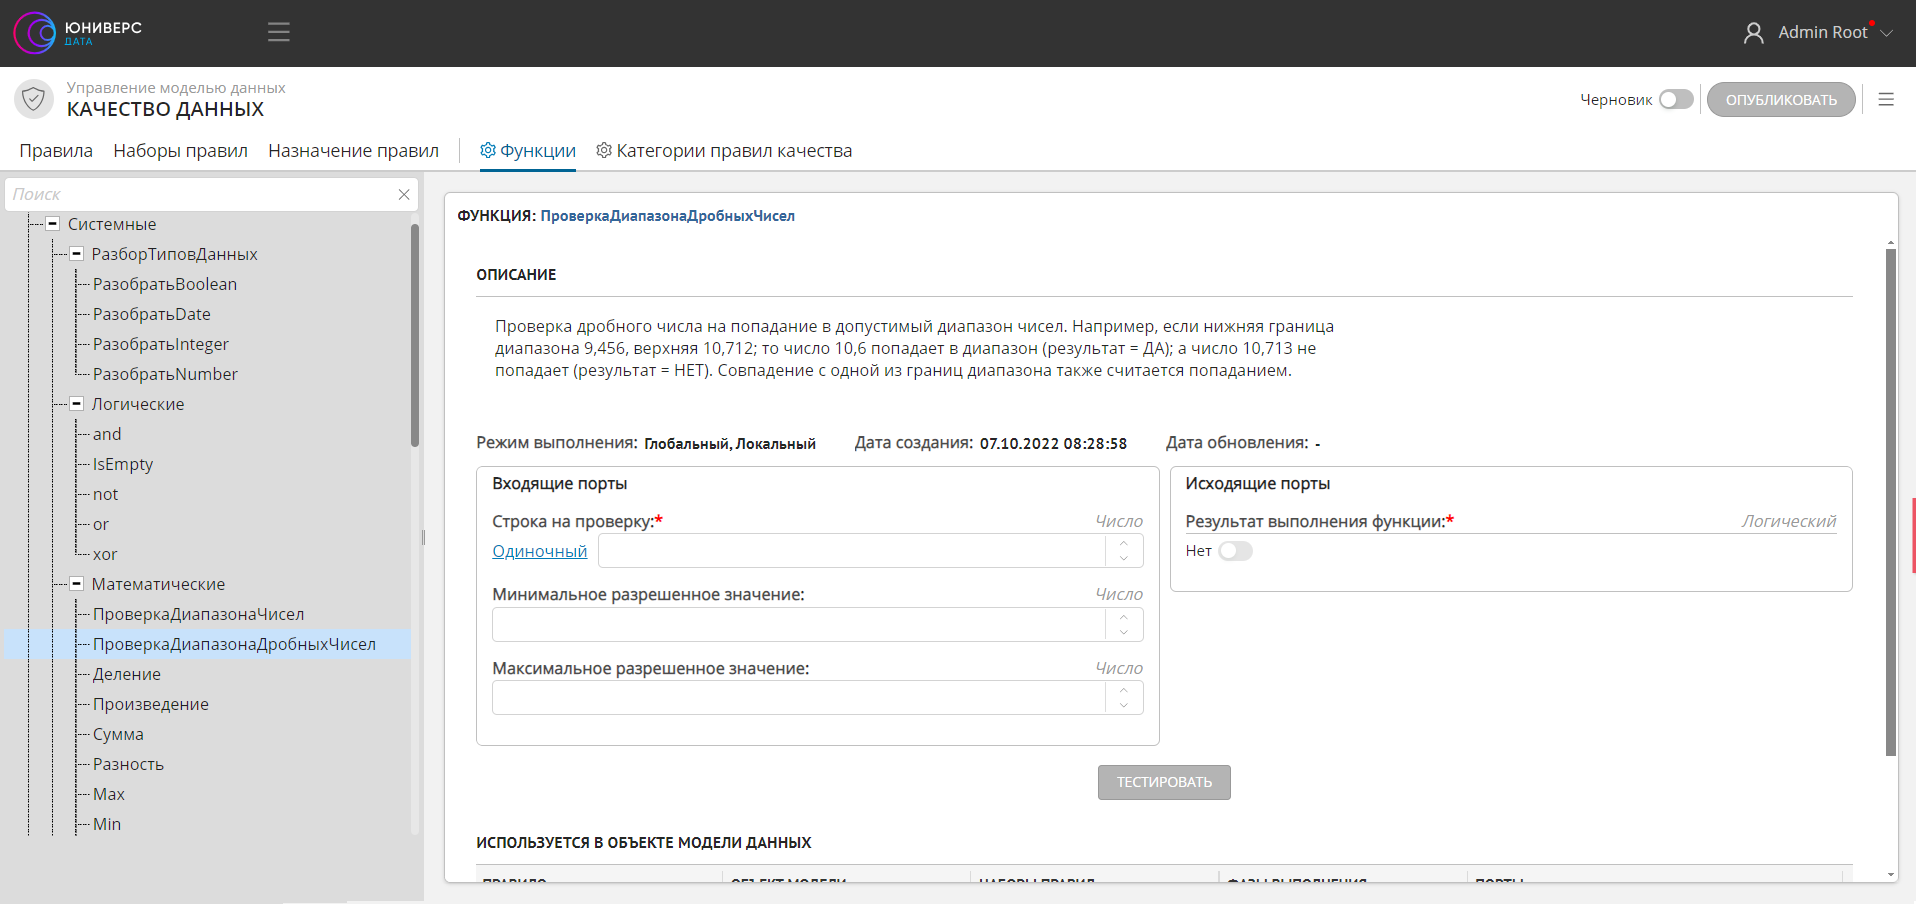Image resolution: width=1916 pixels, height=904 pixels.
Task: Select the IsEmpty function
Action: [x=123, y=464]
